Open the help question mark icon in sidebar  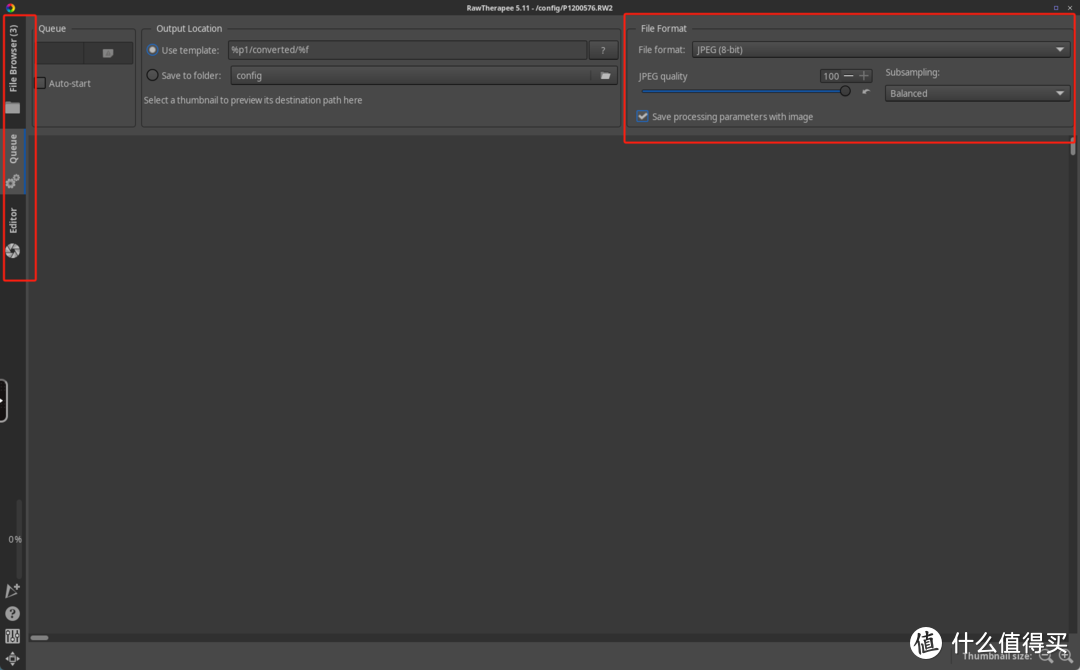13,613
